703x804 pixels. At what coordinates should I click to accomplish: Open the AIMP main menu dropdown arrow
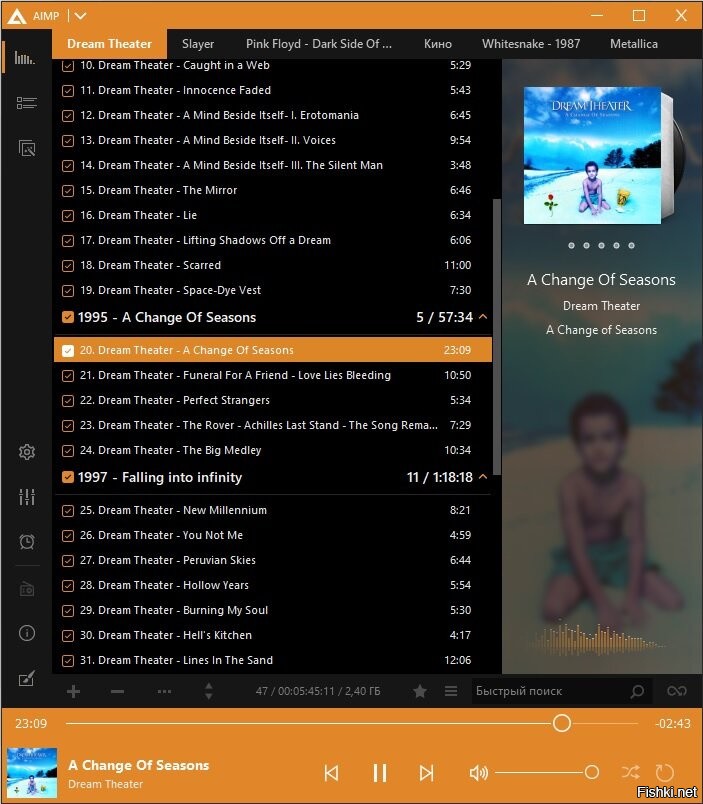pyautogui.click(x=81, y=16)
